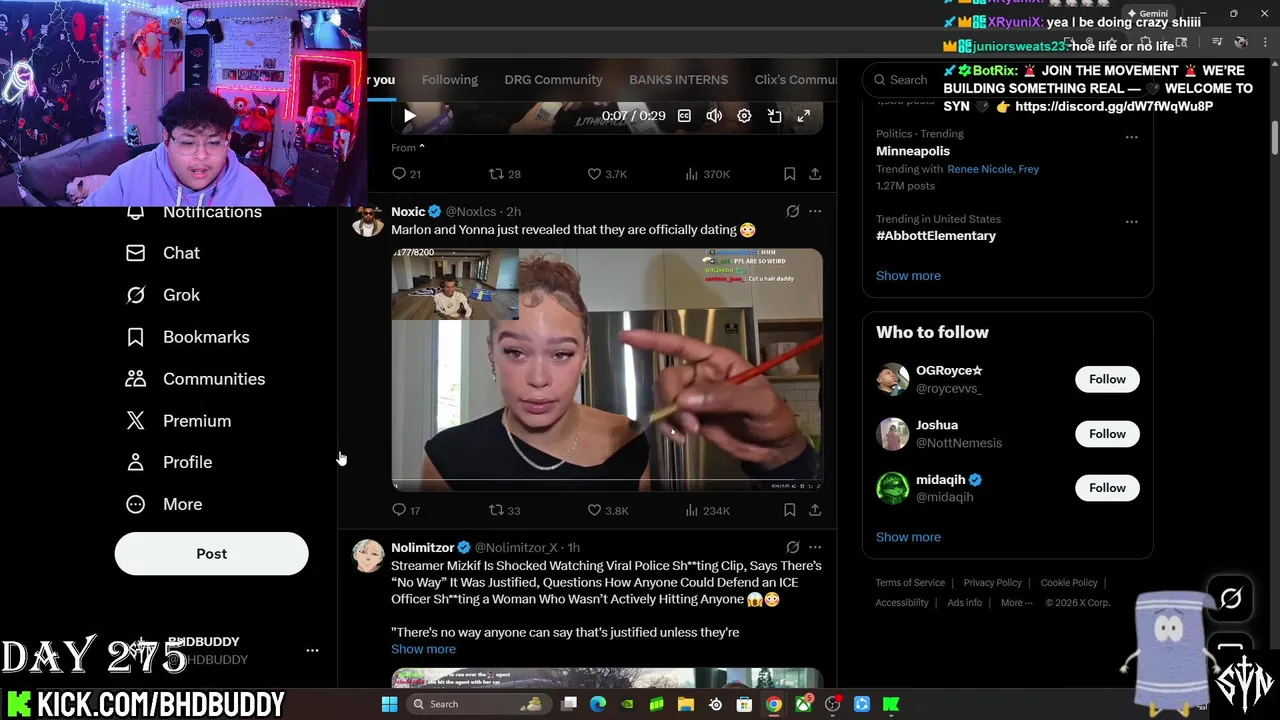Image resolution: width=1280 pixels, height=720 pixels.
Task: Open the top video's settings gear
Action: [x=744, y=116]
